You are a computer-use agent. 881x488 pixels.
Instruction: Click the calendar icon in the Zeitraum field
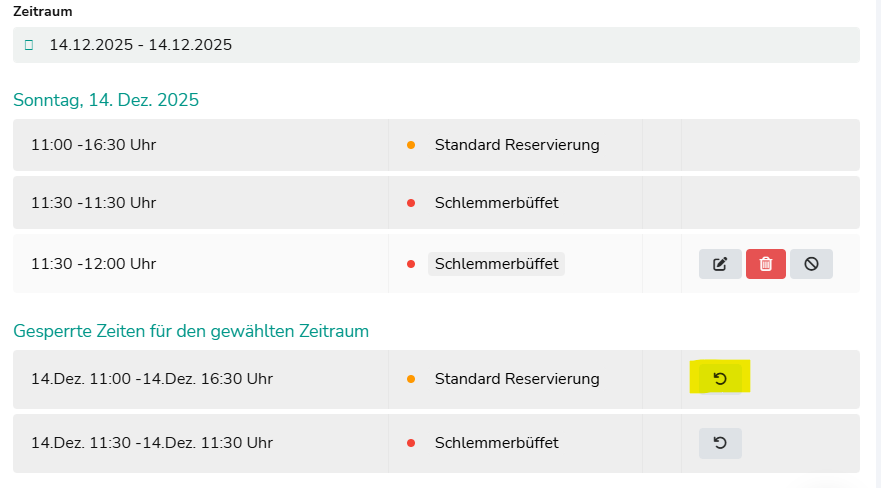click(29, 45)
